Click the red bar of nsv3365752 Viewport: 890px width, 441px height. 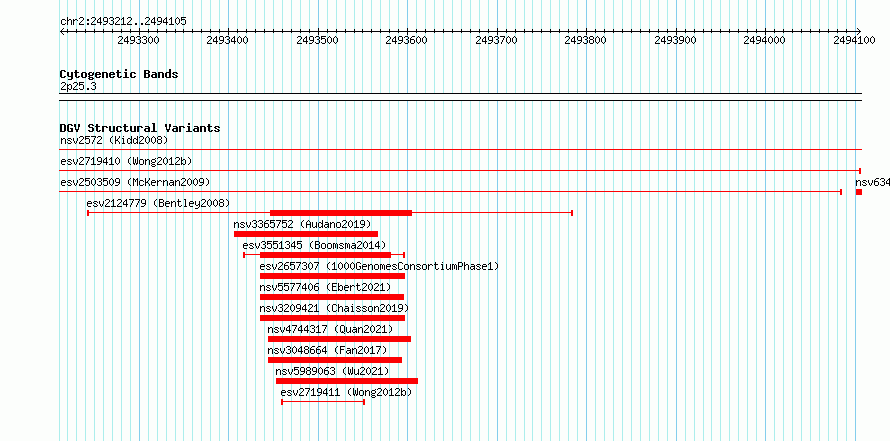click(x=306, y=234)
